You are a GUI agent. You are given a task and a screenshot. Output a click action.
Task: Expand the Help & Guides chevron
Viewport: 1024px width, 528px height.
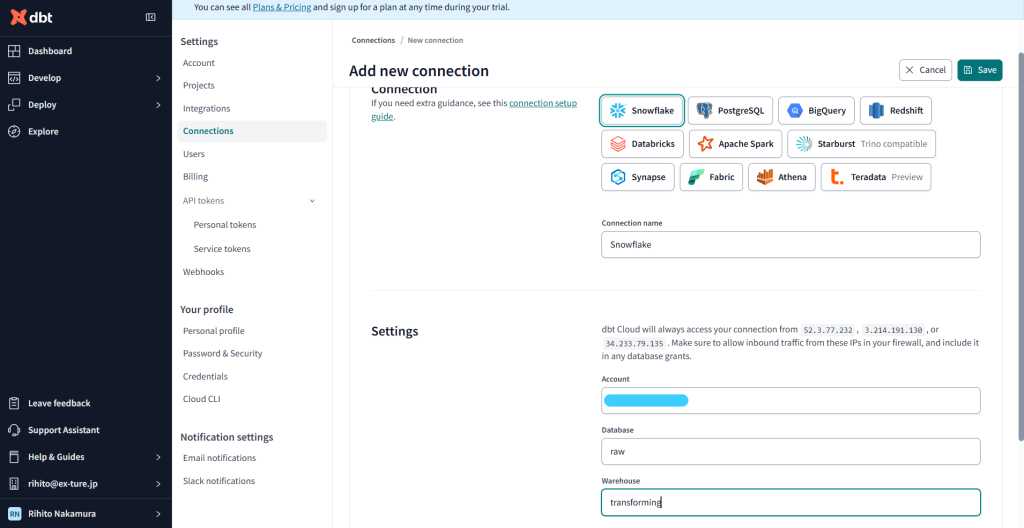click(x=158, y=457)
